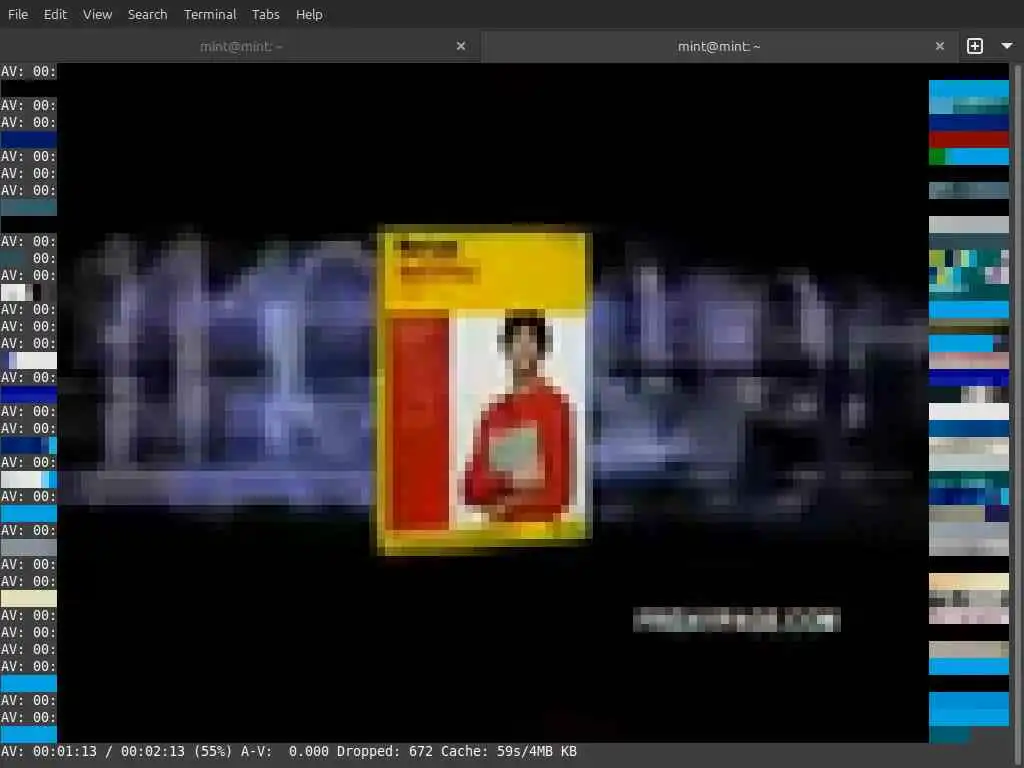Open the Search menu
The image size is (1024, 768).
(148, 14)
